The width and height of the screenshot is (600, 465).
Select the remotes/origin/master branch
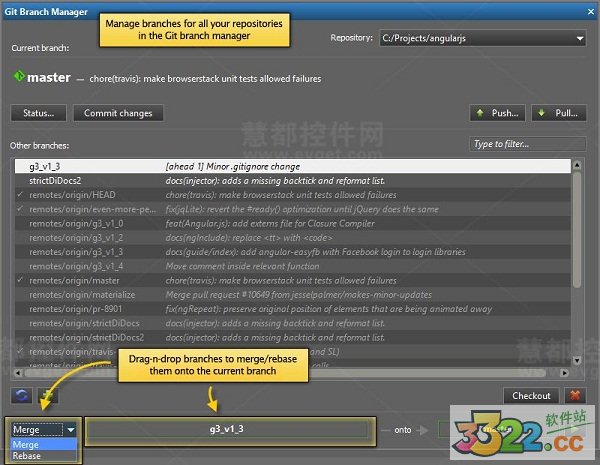293,280
